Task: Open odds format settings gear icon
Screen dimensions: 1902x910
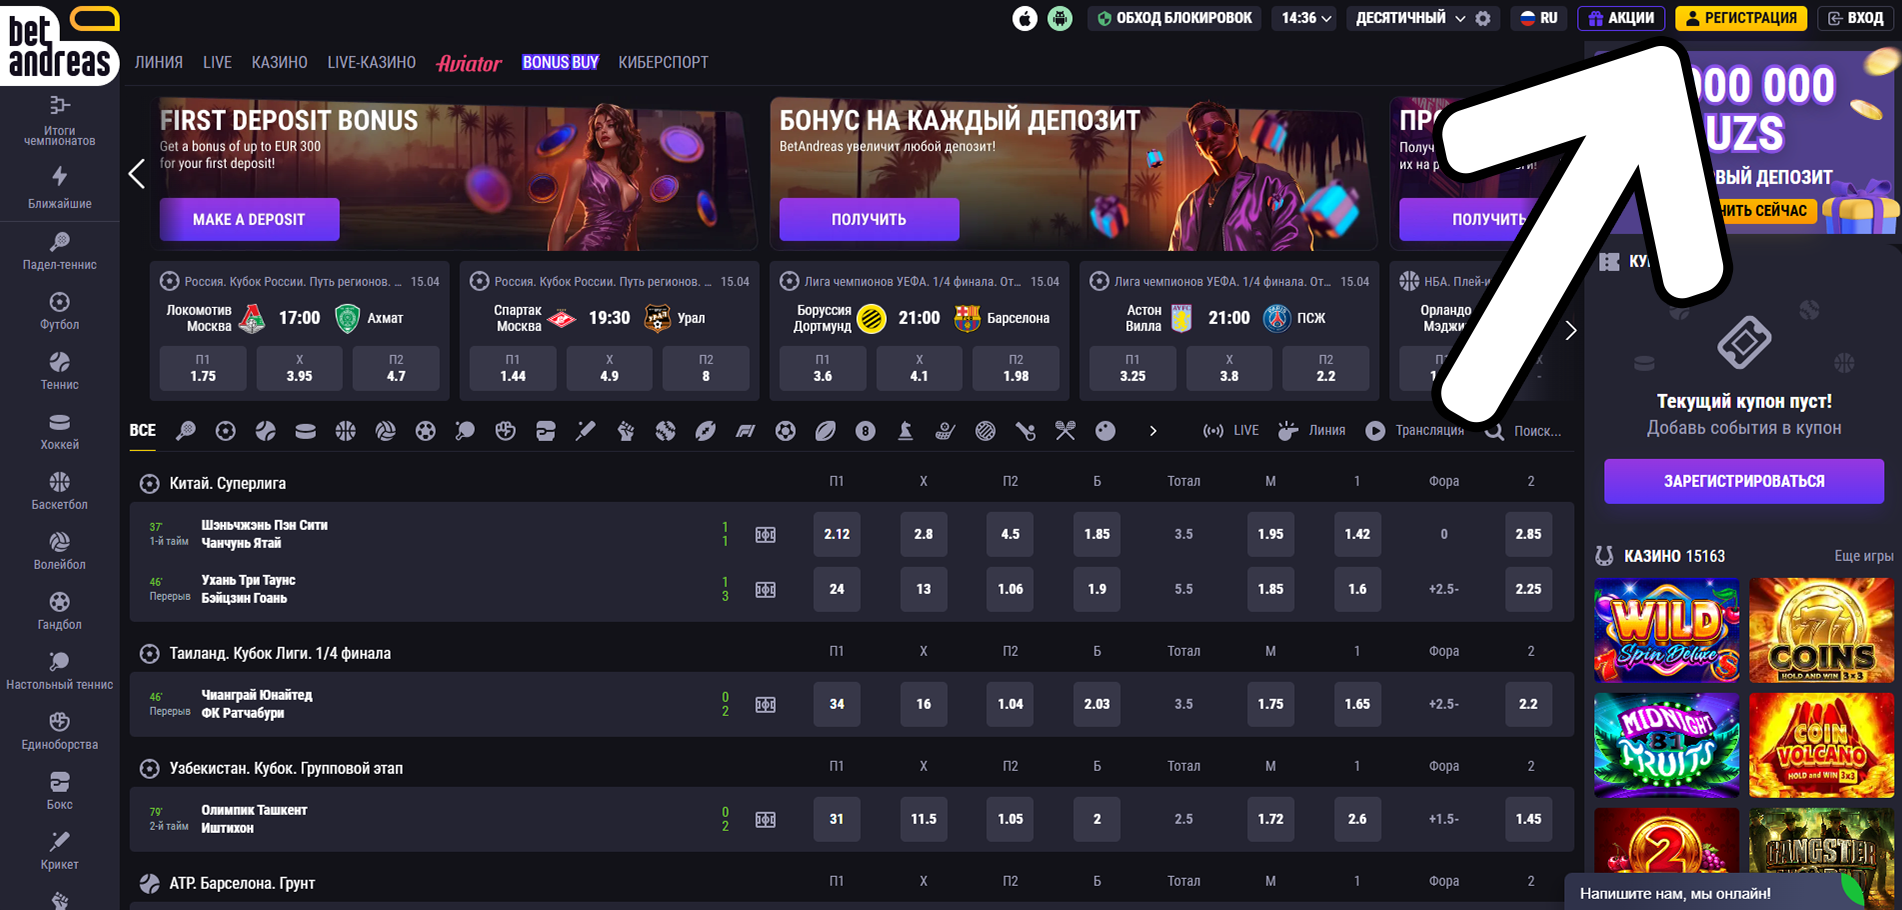Action: click(x=1483, y=18)
